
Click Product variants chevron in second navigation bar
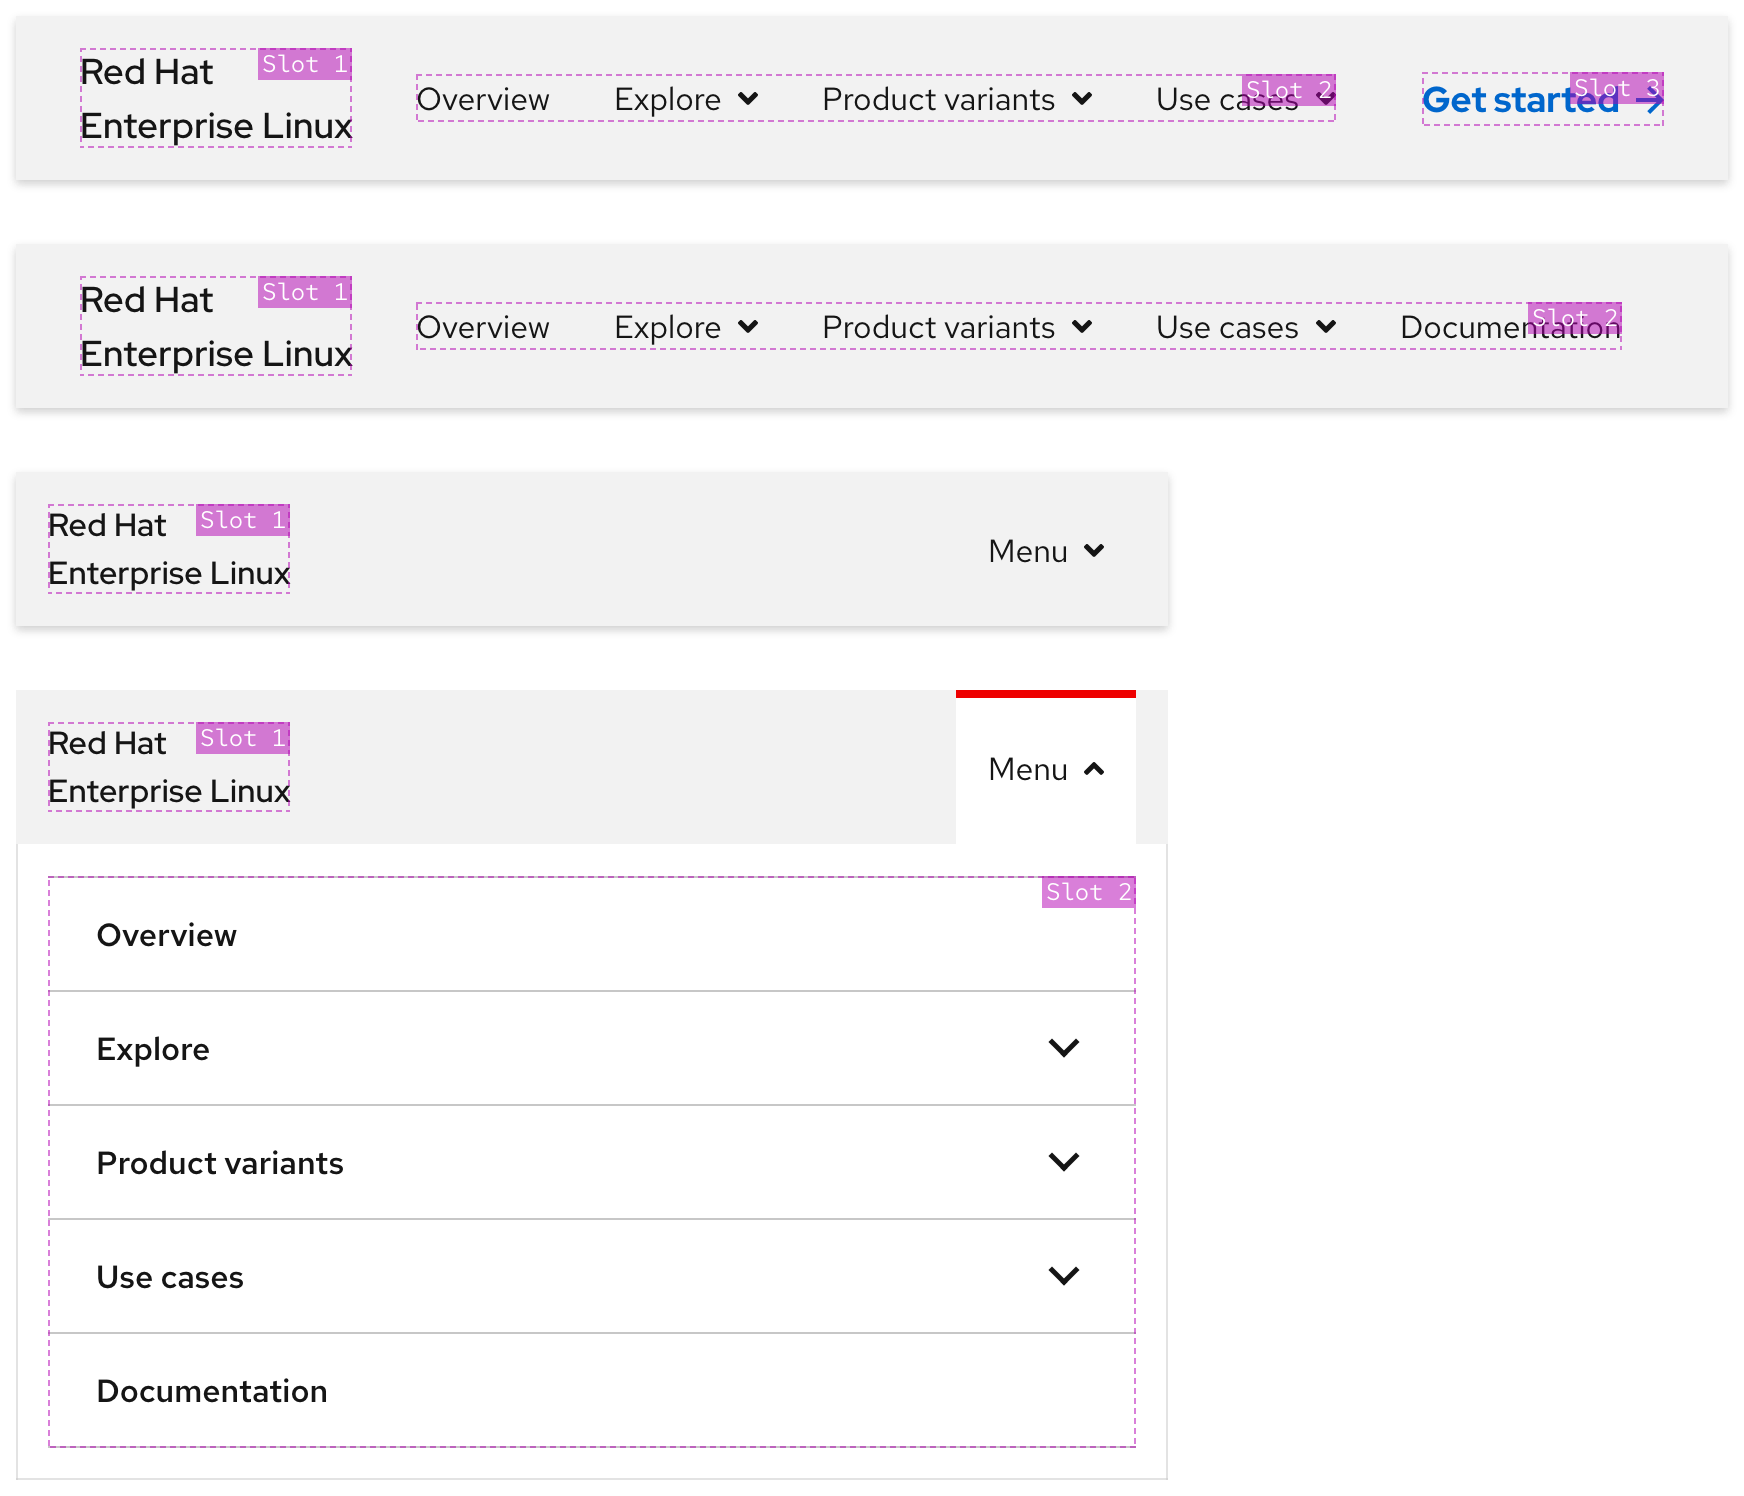pos(1081,327)
